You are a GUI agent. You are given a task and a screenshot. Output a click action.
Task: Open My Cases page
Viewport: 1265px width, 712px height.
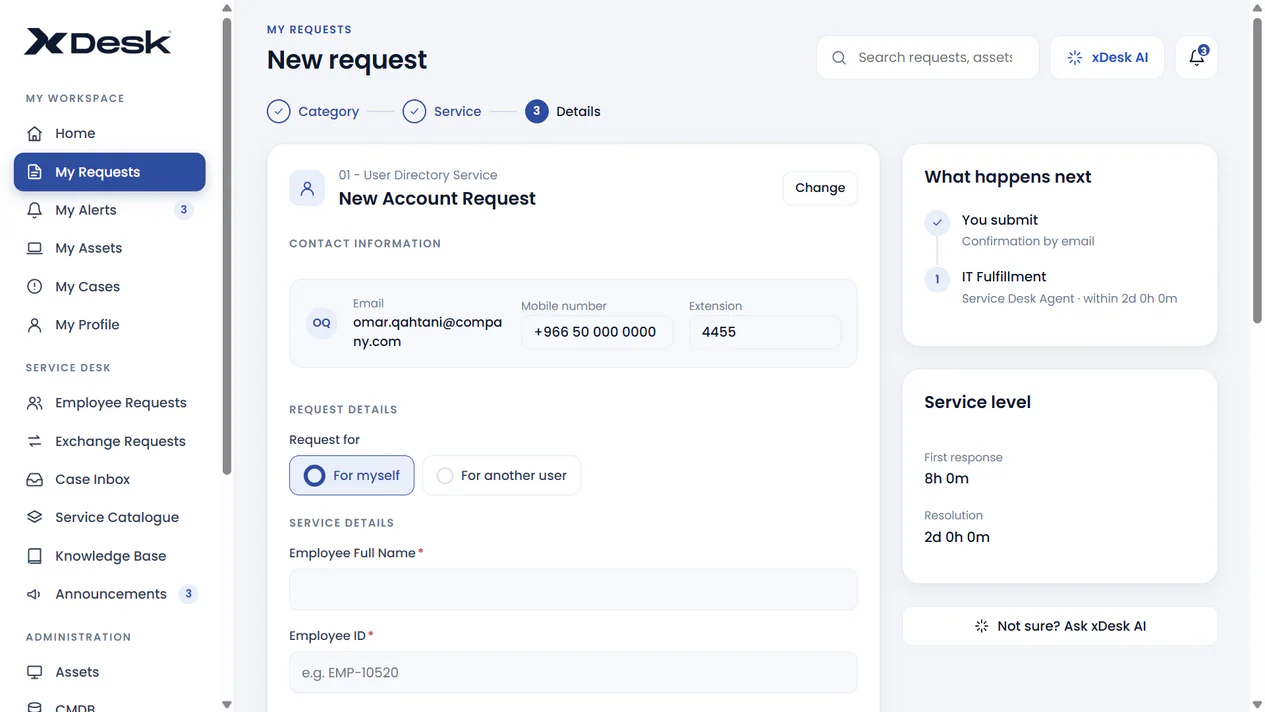coord(110,286)
